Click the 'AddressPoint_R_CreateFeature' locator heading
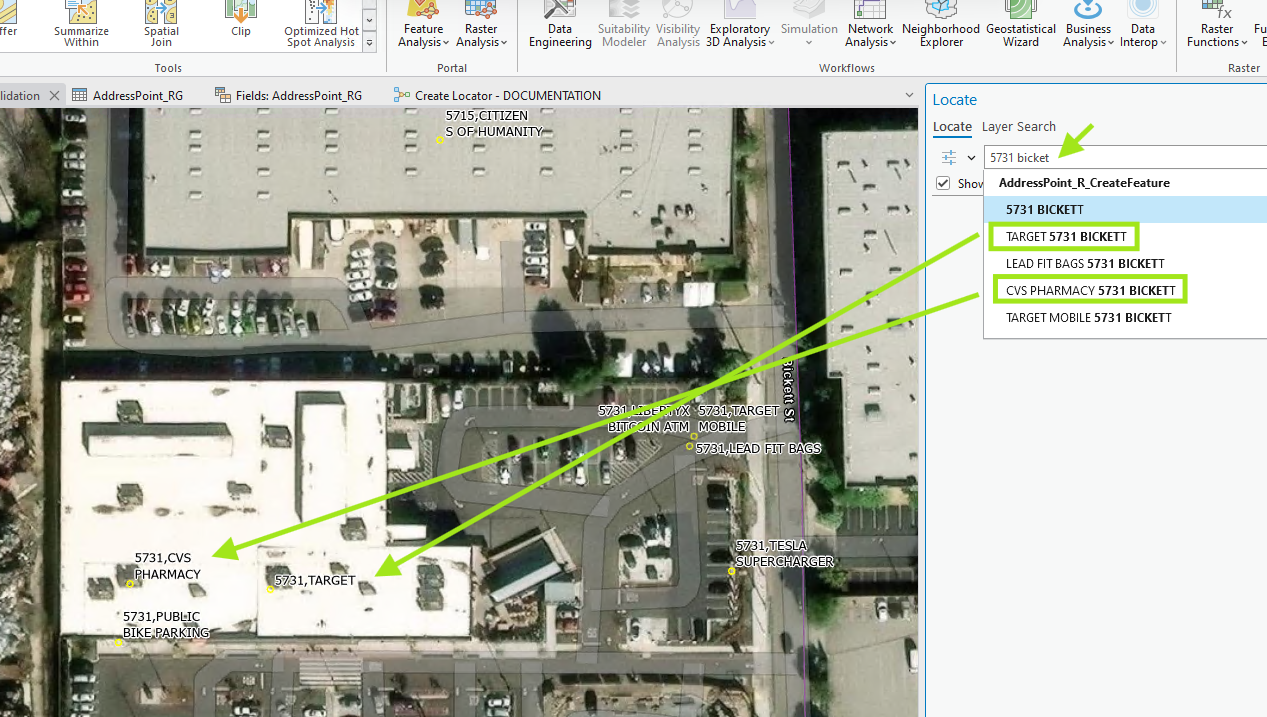 (1084, 183)
